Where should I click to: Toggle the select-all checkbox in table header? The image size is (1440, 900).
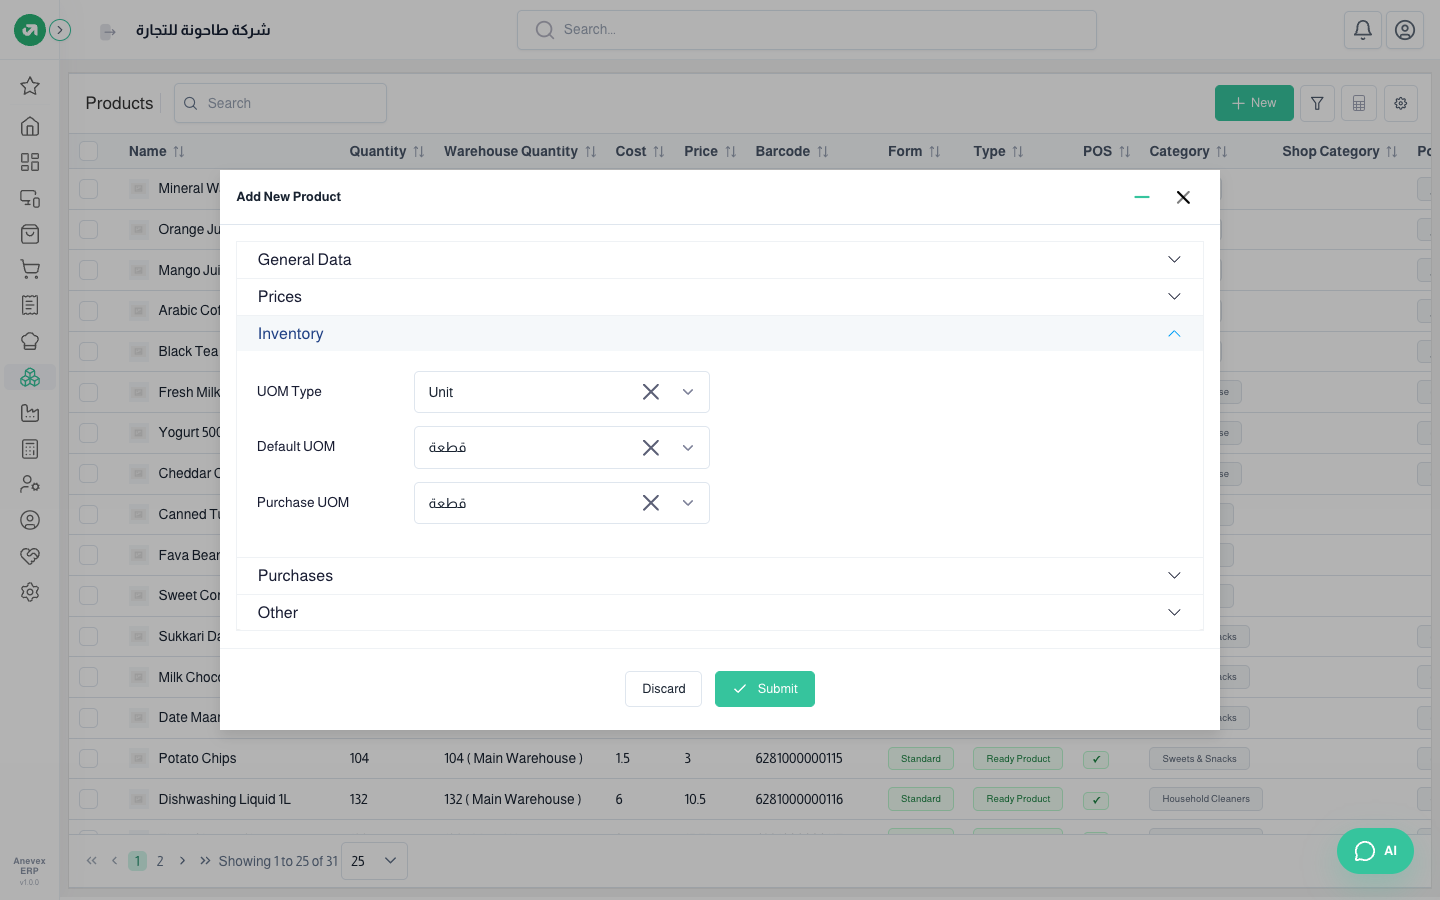[89, 151]
